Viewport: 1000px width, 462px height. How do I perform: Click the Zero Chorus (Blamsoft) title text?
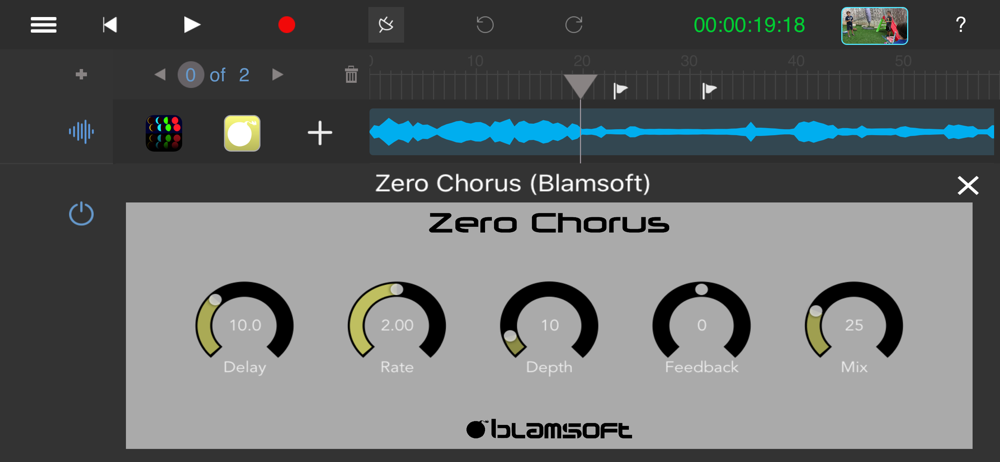(513, 184)
